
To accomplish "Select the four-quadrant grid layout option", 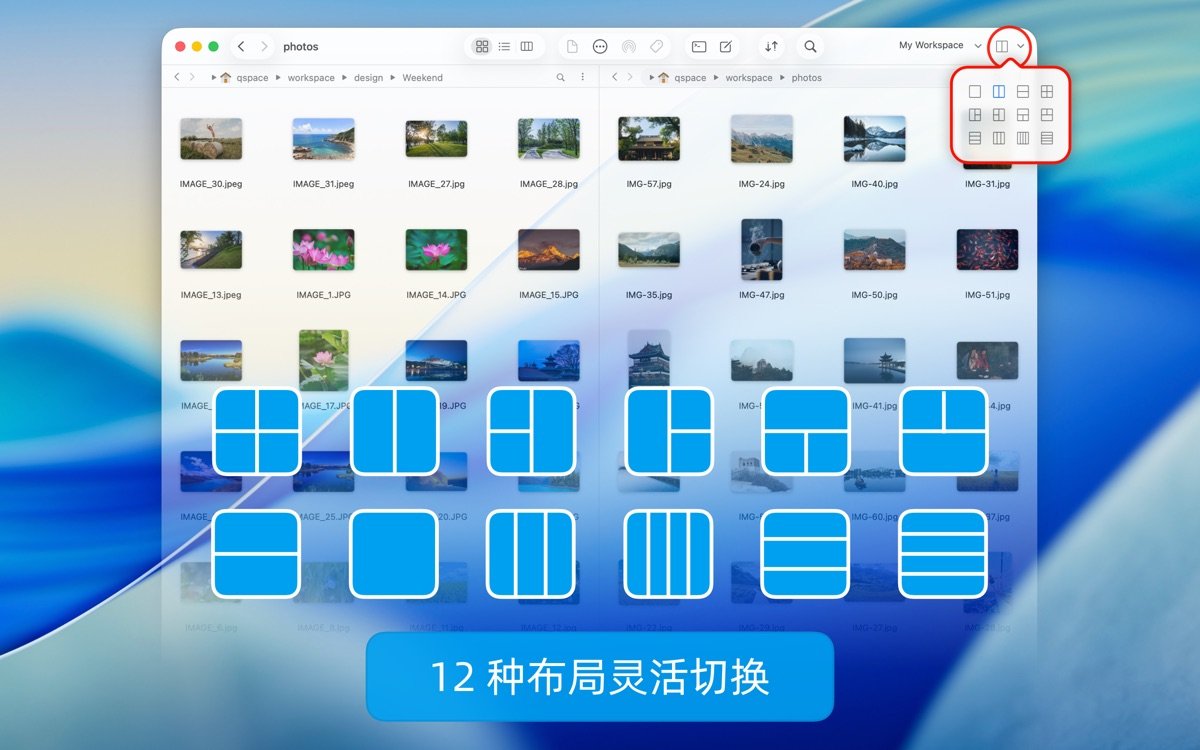I will point(1047,90).
